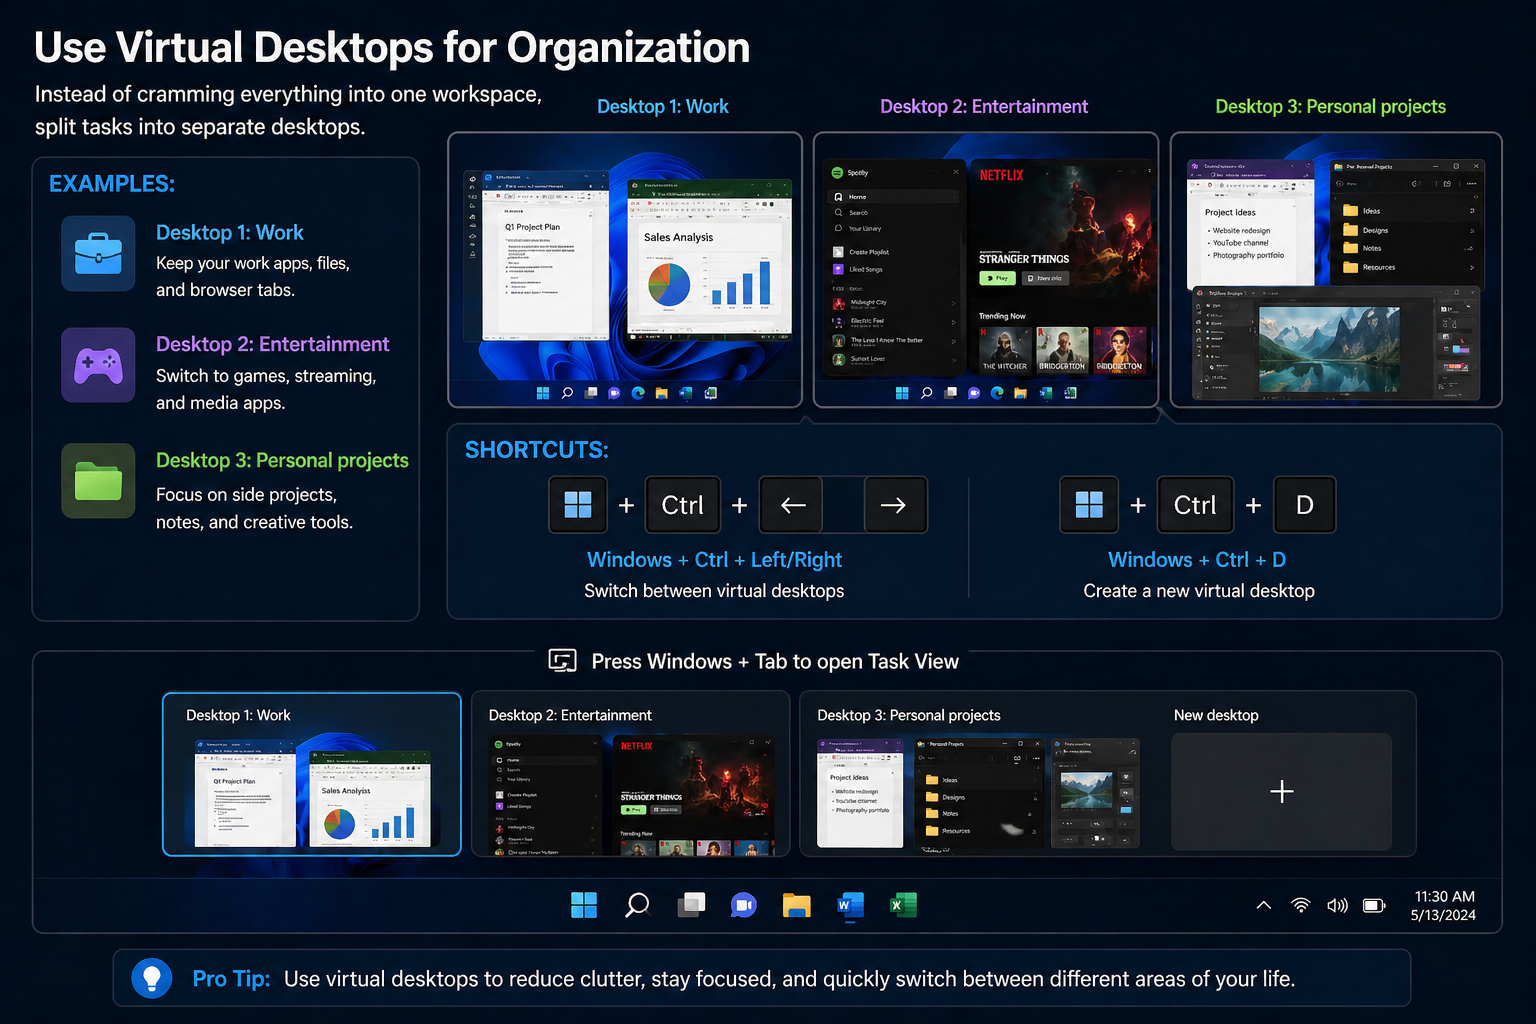Open Your Library in the Spotify sidebar
The image size is (1536, 1024).
pyautogui.click(x=891, y=229)
